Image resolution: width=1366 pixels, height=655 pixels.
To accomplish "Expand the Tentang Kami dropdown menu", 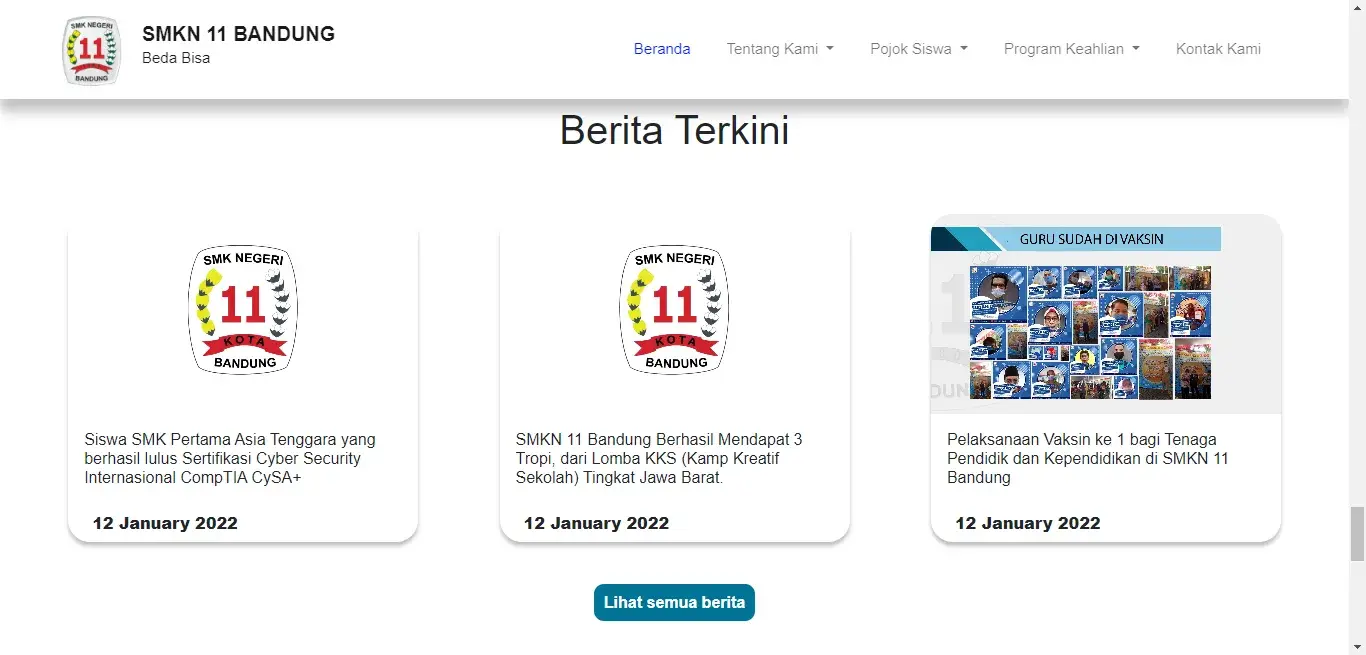I will pyautogui.click(x=780, y=49).
